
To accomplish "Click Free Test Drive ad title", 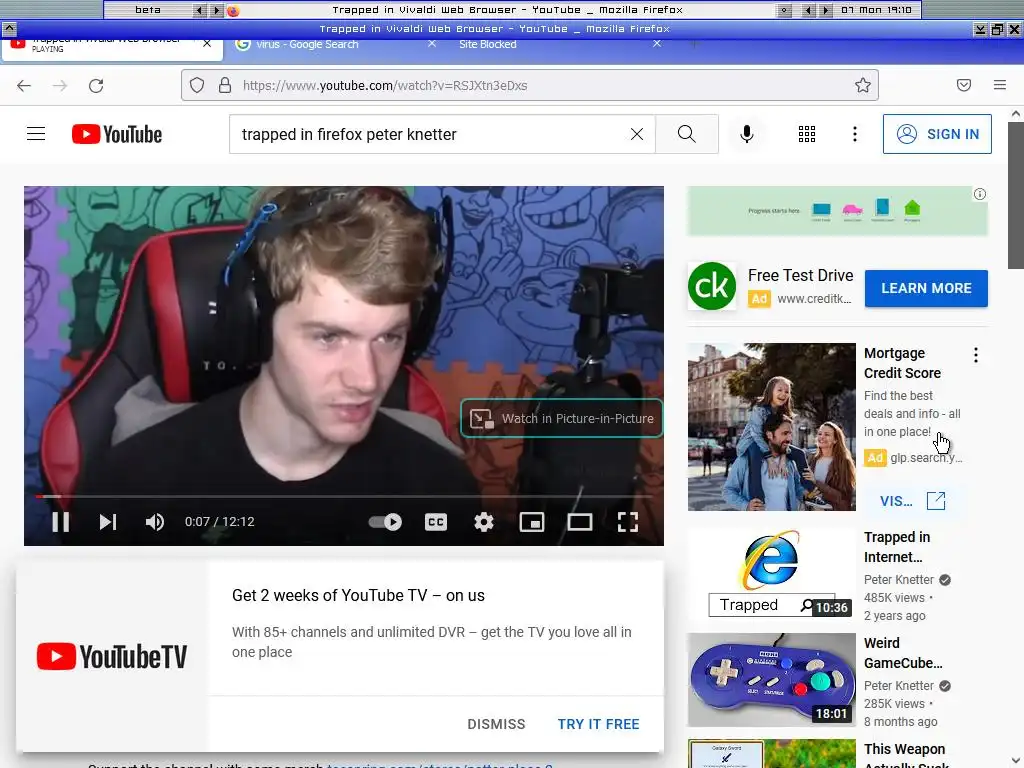I will click(x=800, y=276).
